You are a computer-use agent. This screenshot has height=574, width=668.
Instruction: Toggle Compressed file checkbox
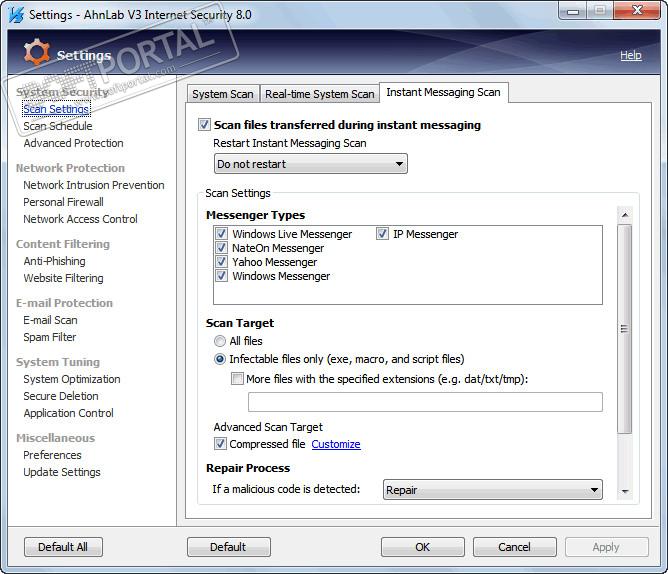point(220,444)
